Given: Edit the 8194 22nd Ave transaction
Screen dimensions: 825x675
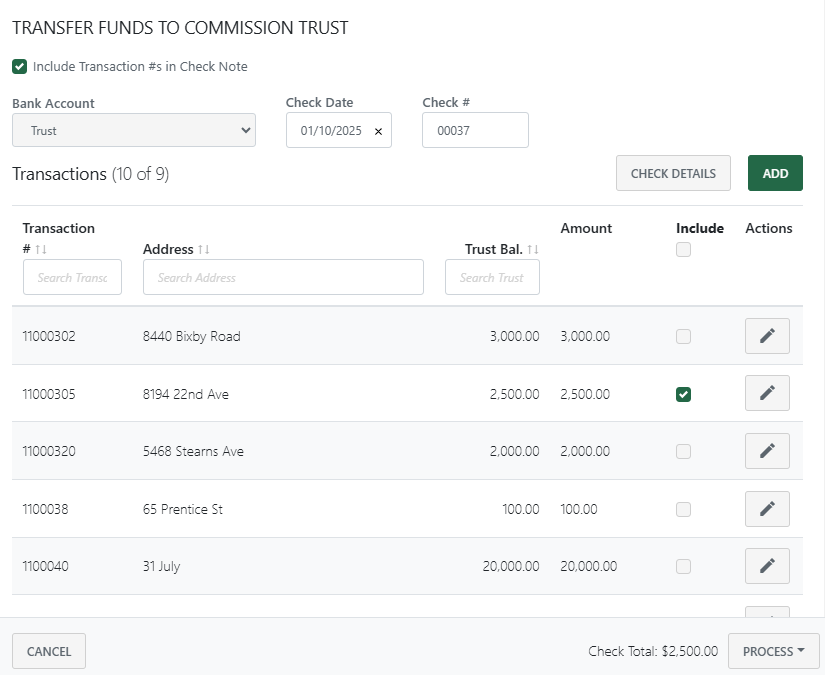Looking at the screenshot, I should click(x=767, y=393).
